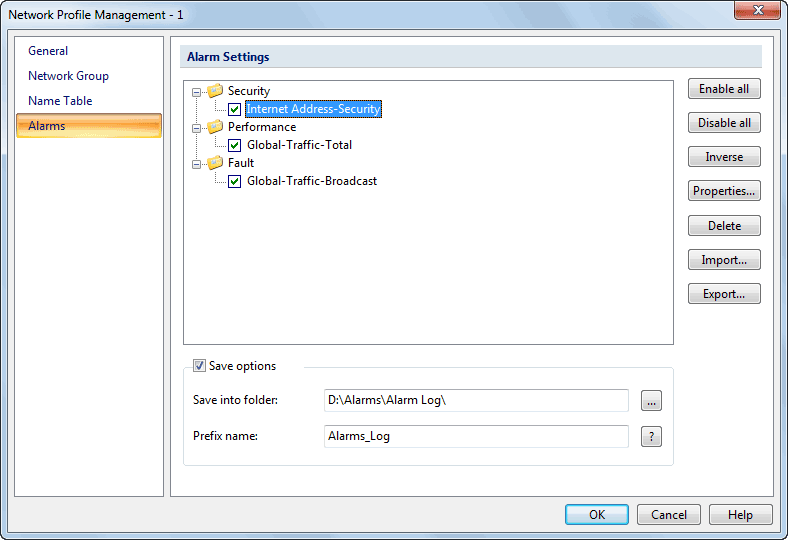Open the Name Table page
Image resolution: width=788 pixels, height=540 pixels.
click(60, 100)
